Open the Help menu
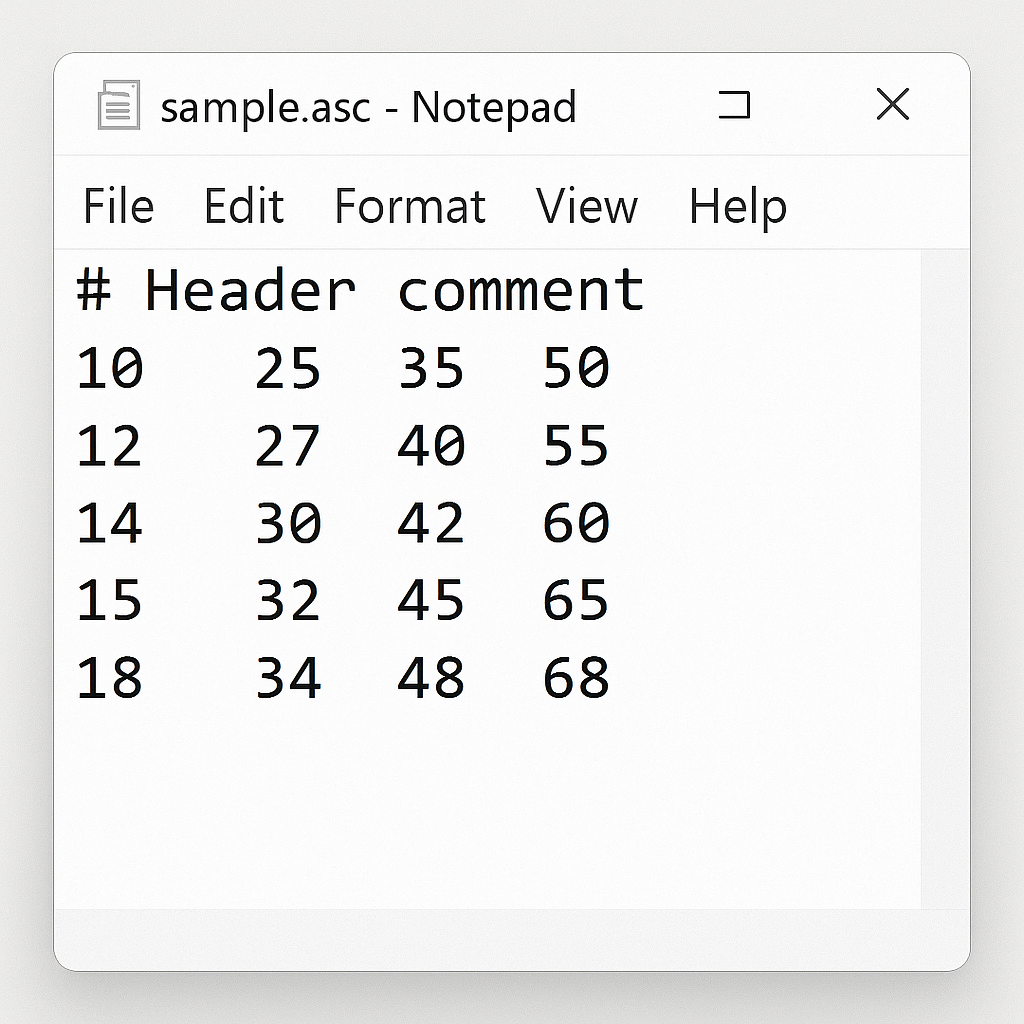The width and height of the screenshot is (1024, 1024). (738, 208)
